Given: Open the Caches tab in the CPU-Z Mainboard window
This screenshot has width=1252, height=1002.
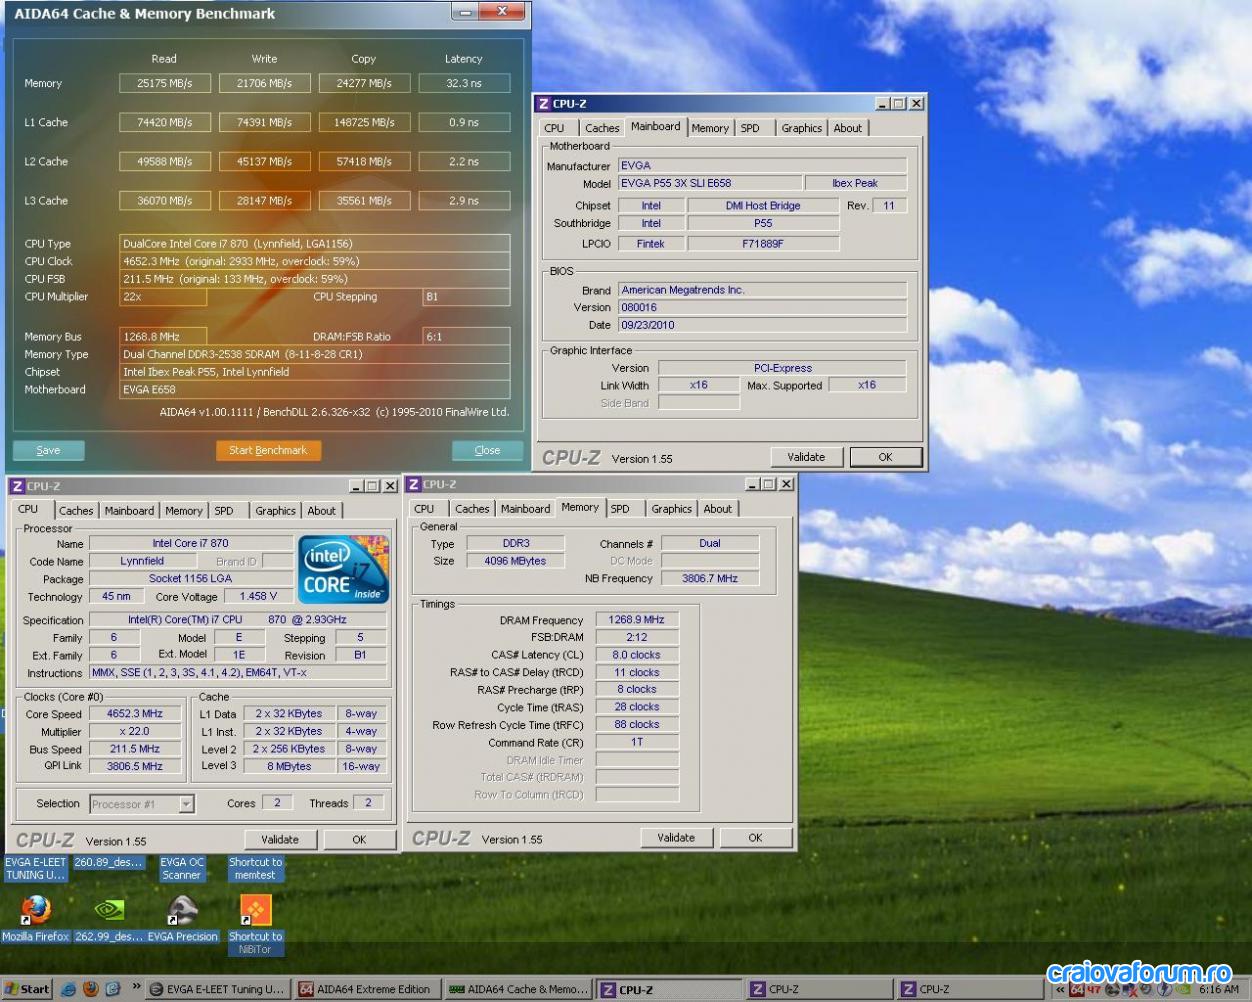Looking at the screenshot, I should 602,128.
